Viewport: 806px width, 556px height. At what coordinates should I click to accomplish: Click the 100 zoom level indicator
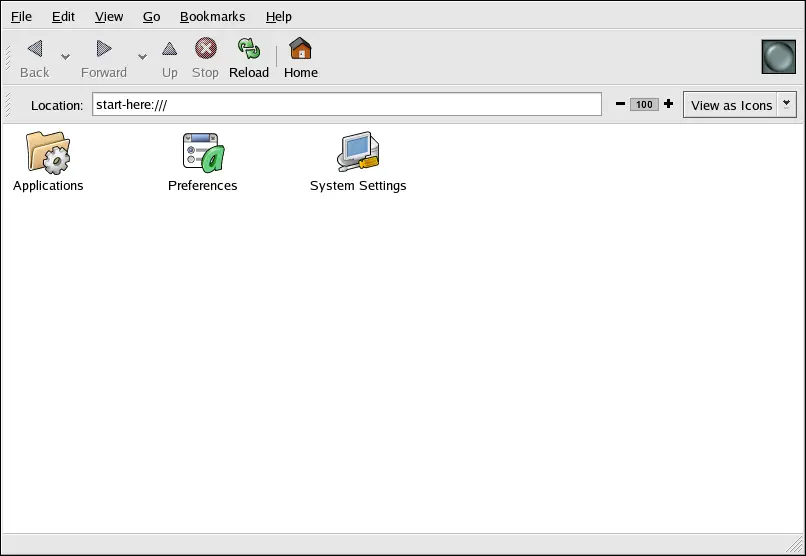(x=644, y=104)
